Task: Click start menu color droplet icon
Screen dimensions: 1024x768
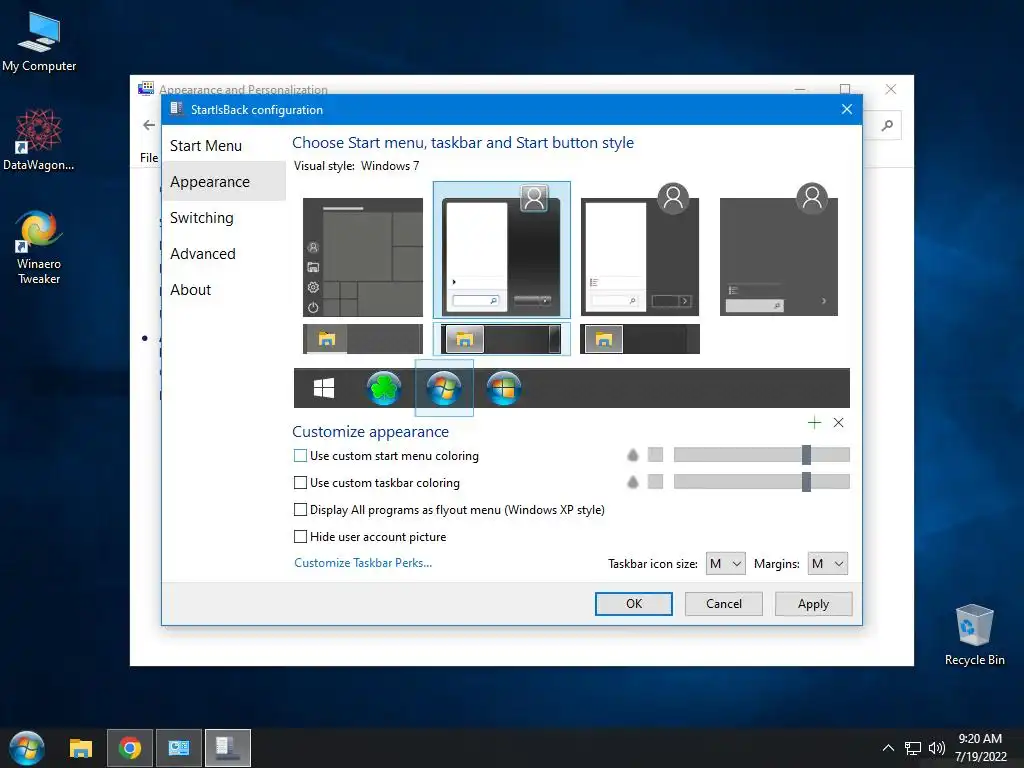Action: click(x=632, y=455)
